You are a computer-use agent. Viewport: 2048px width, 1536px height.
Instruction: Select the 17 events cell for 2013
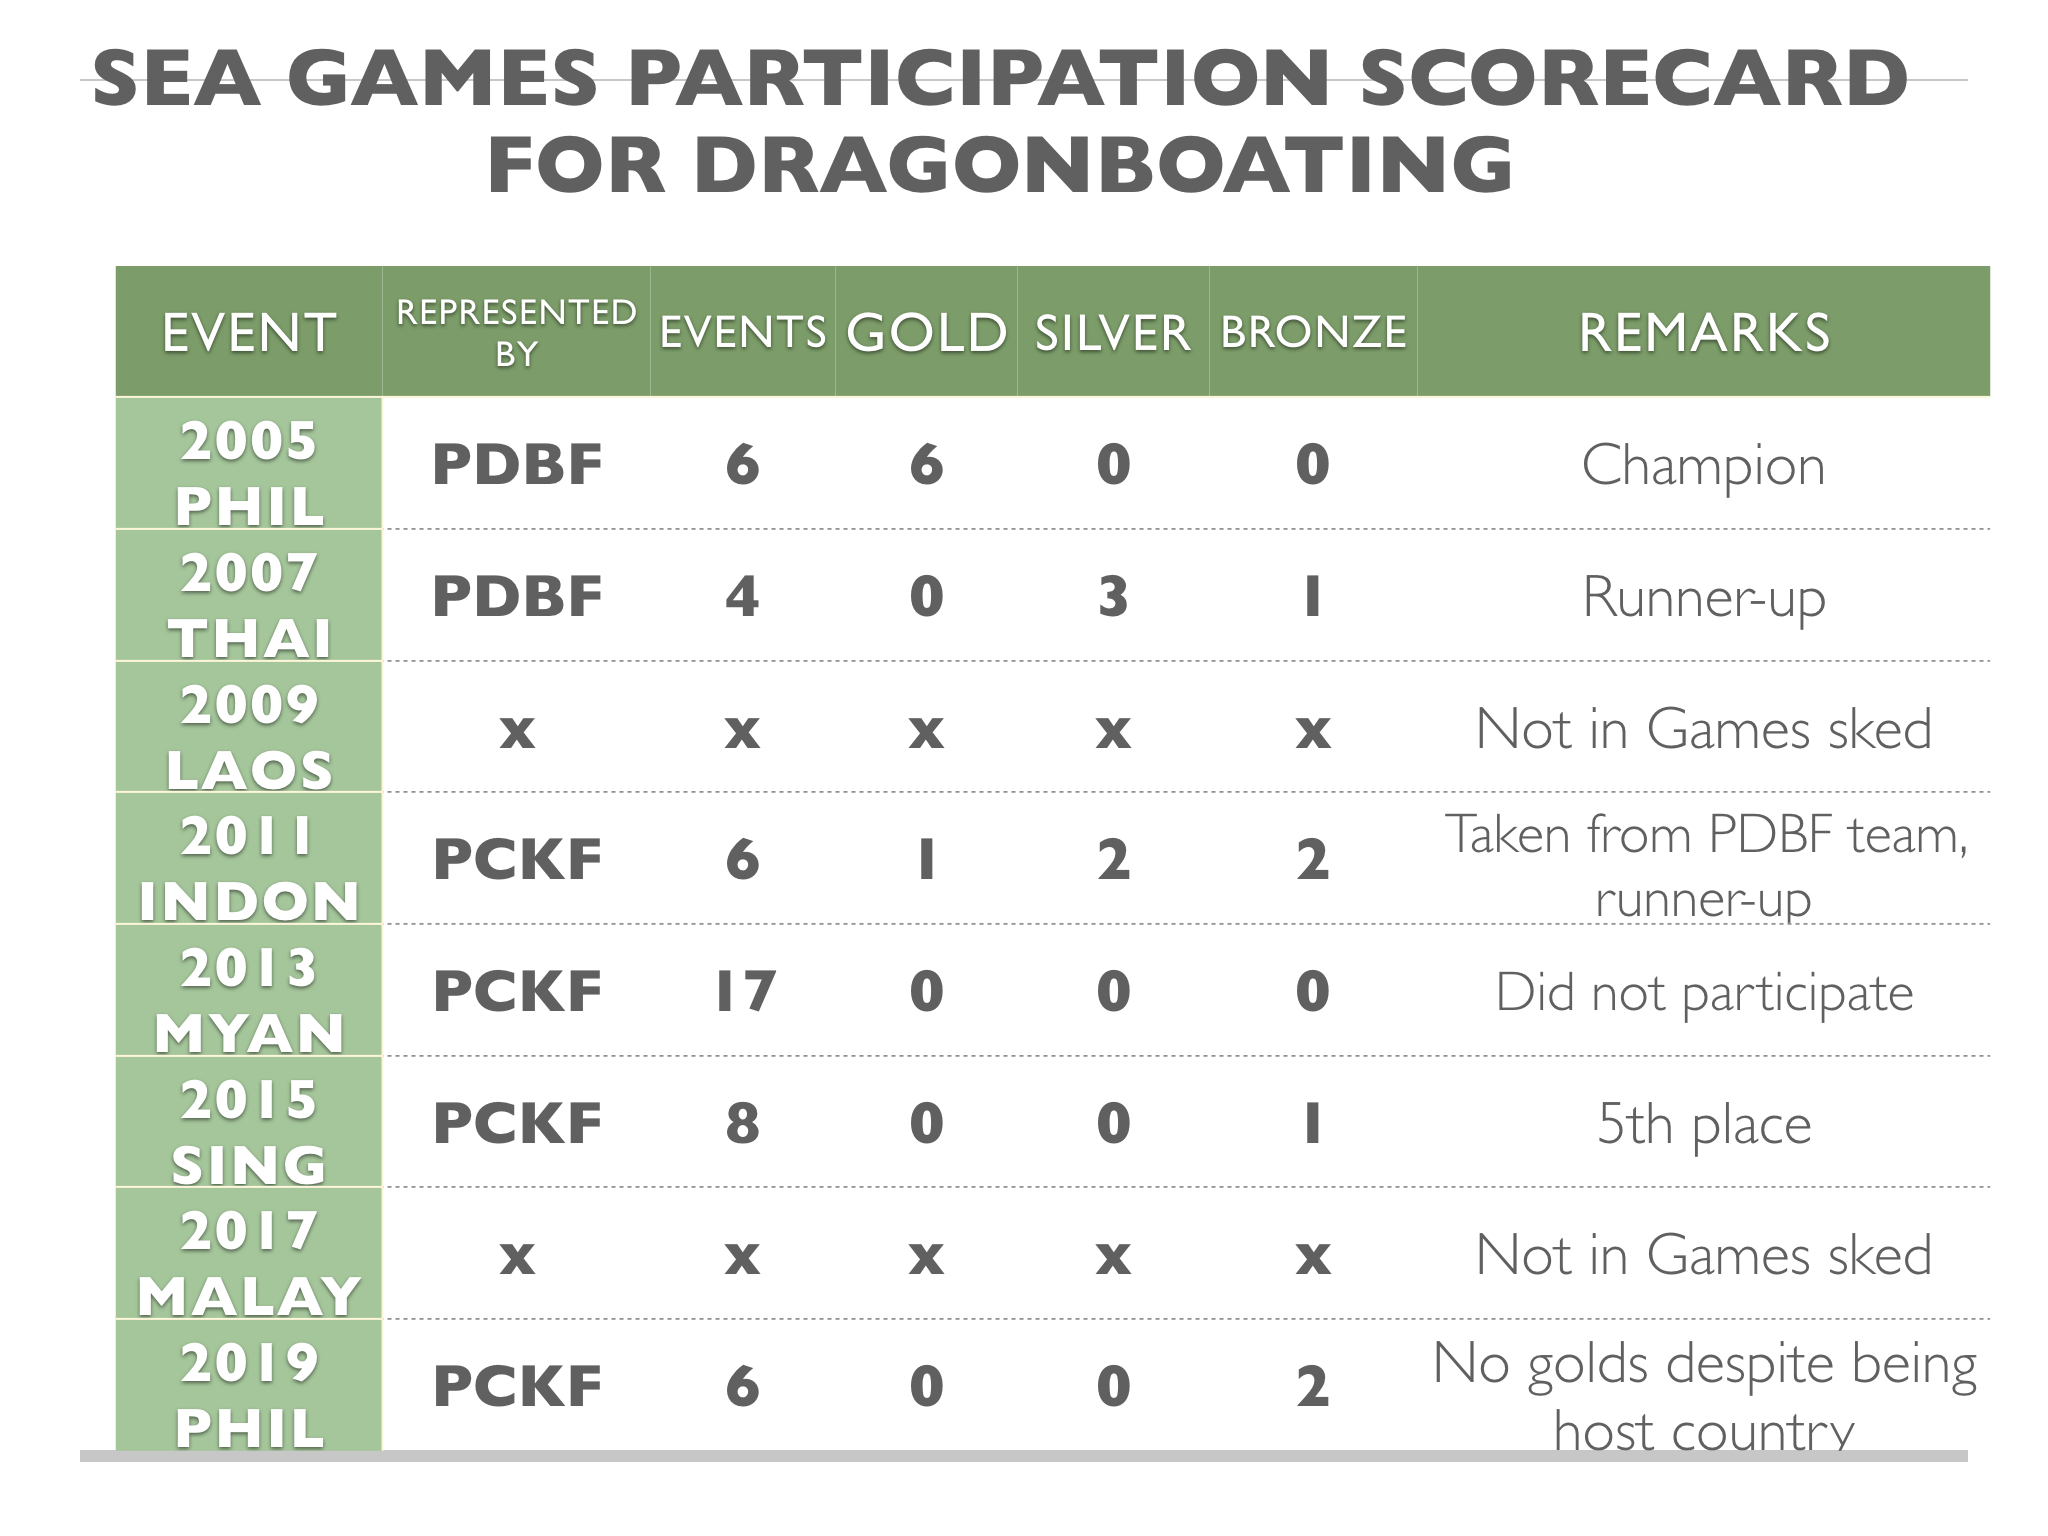tap(743, 992)
